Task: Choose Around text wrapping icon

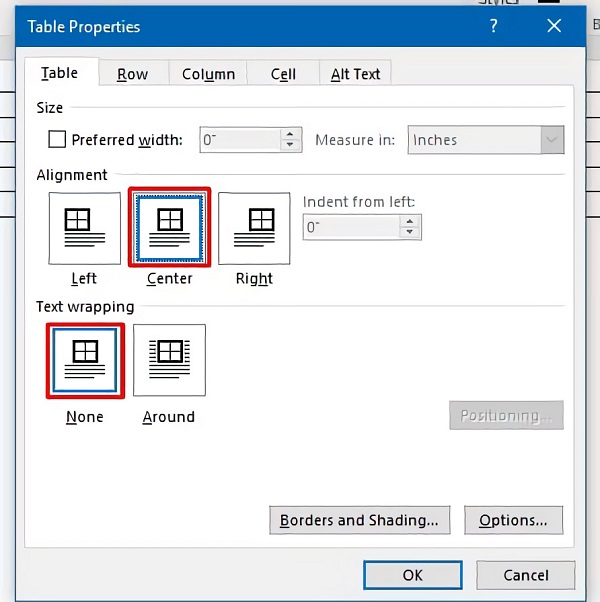Action: pyautogui.click(x=169, y=360)
